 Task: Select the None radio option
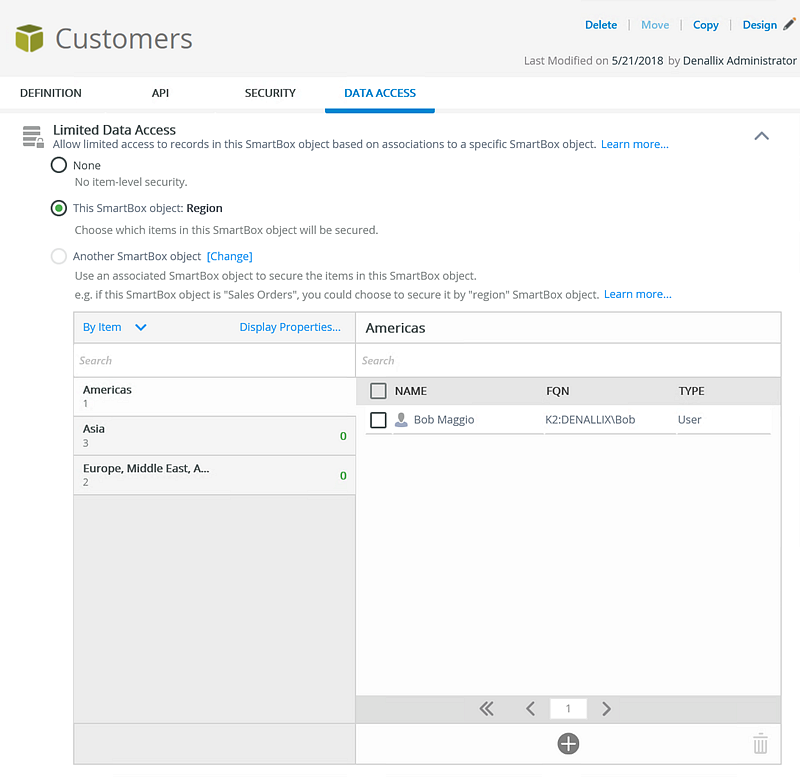59,165
